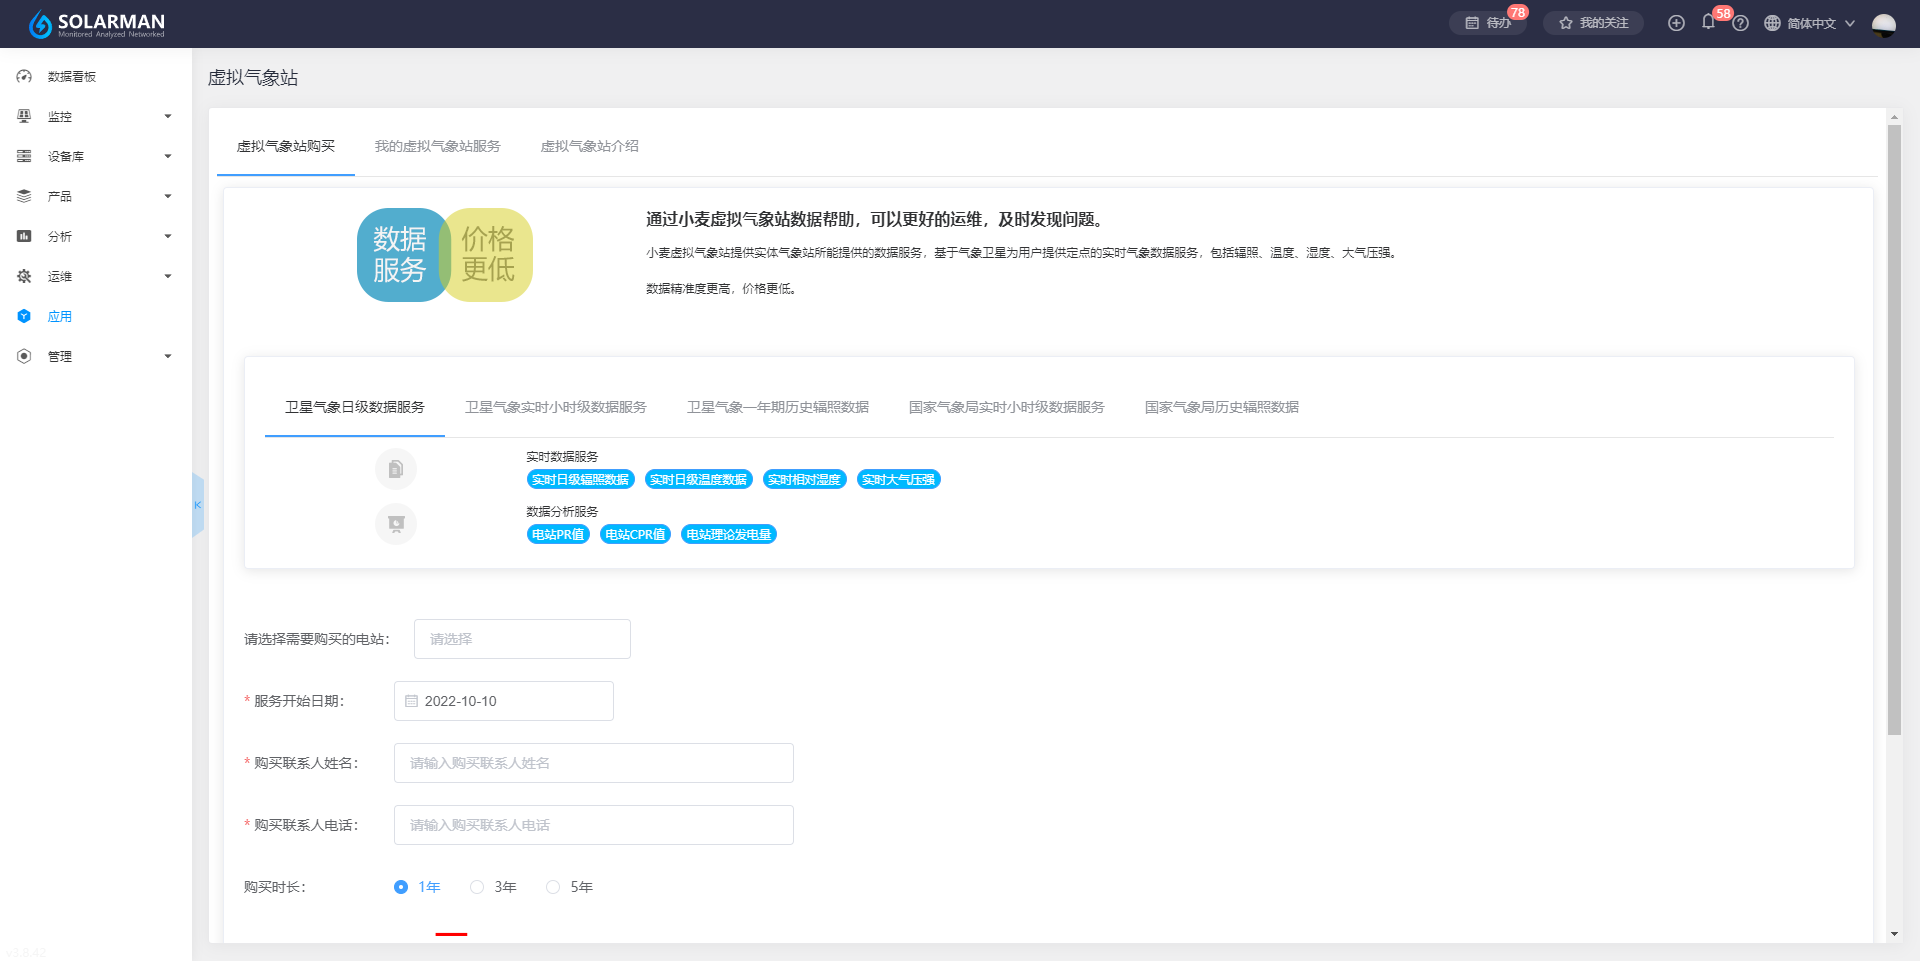1920x961 pixels.
Task: Select the 3年 purchase duration option
Action: pyautogui.click(x=477, y=887)
